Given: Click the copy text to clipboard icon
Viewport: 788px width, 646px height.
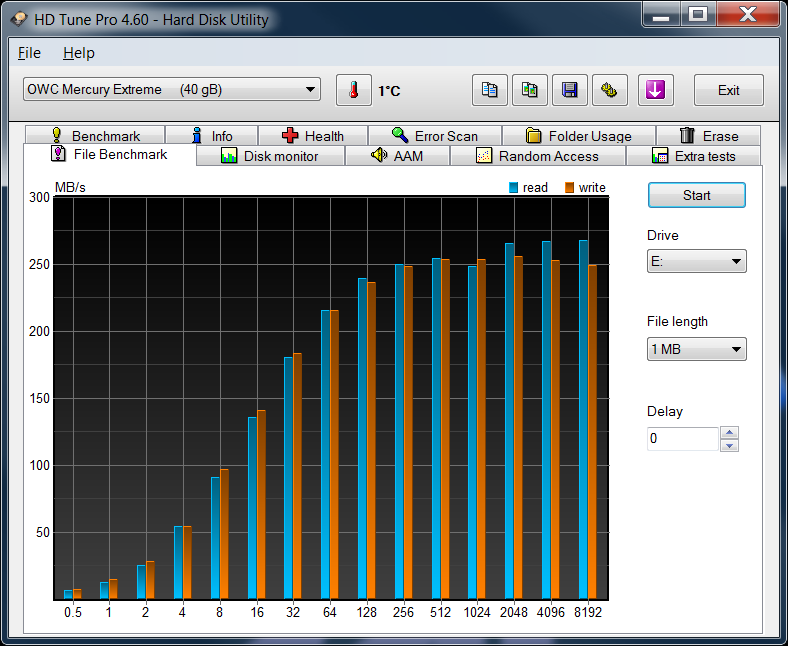Looking at the screenshot, I should (x=489, y=90).
